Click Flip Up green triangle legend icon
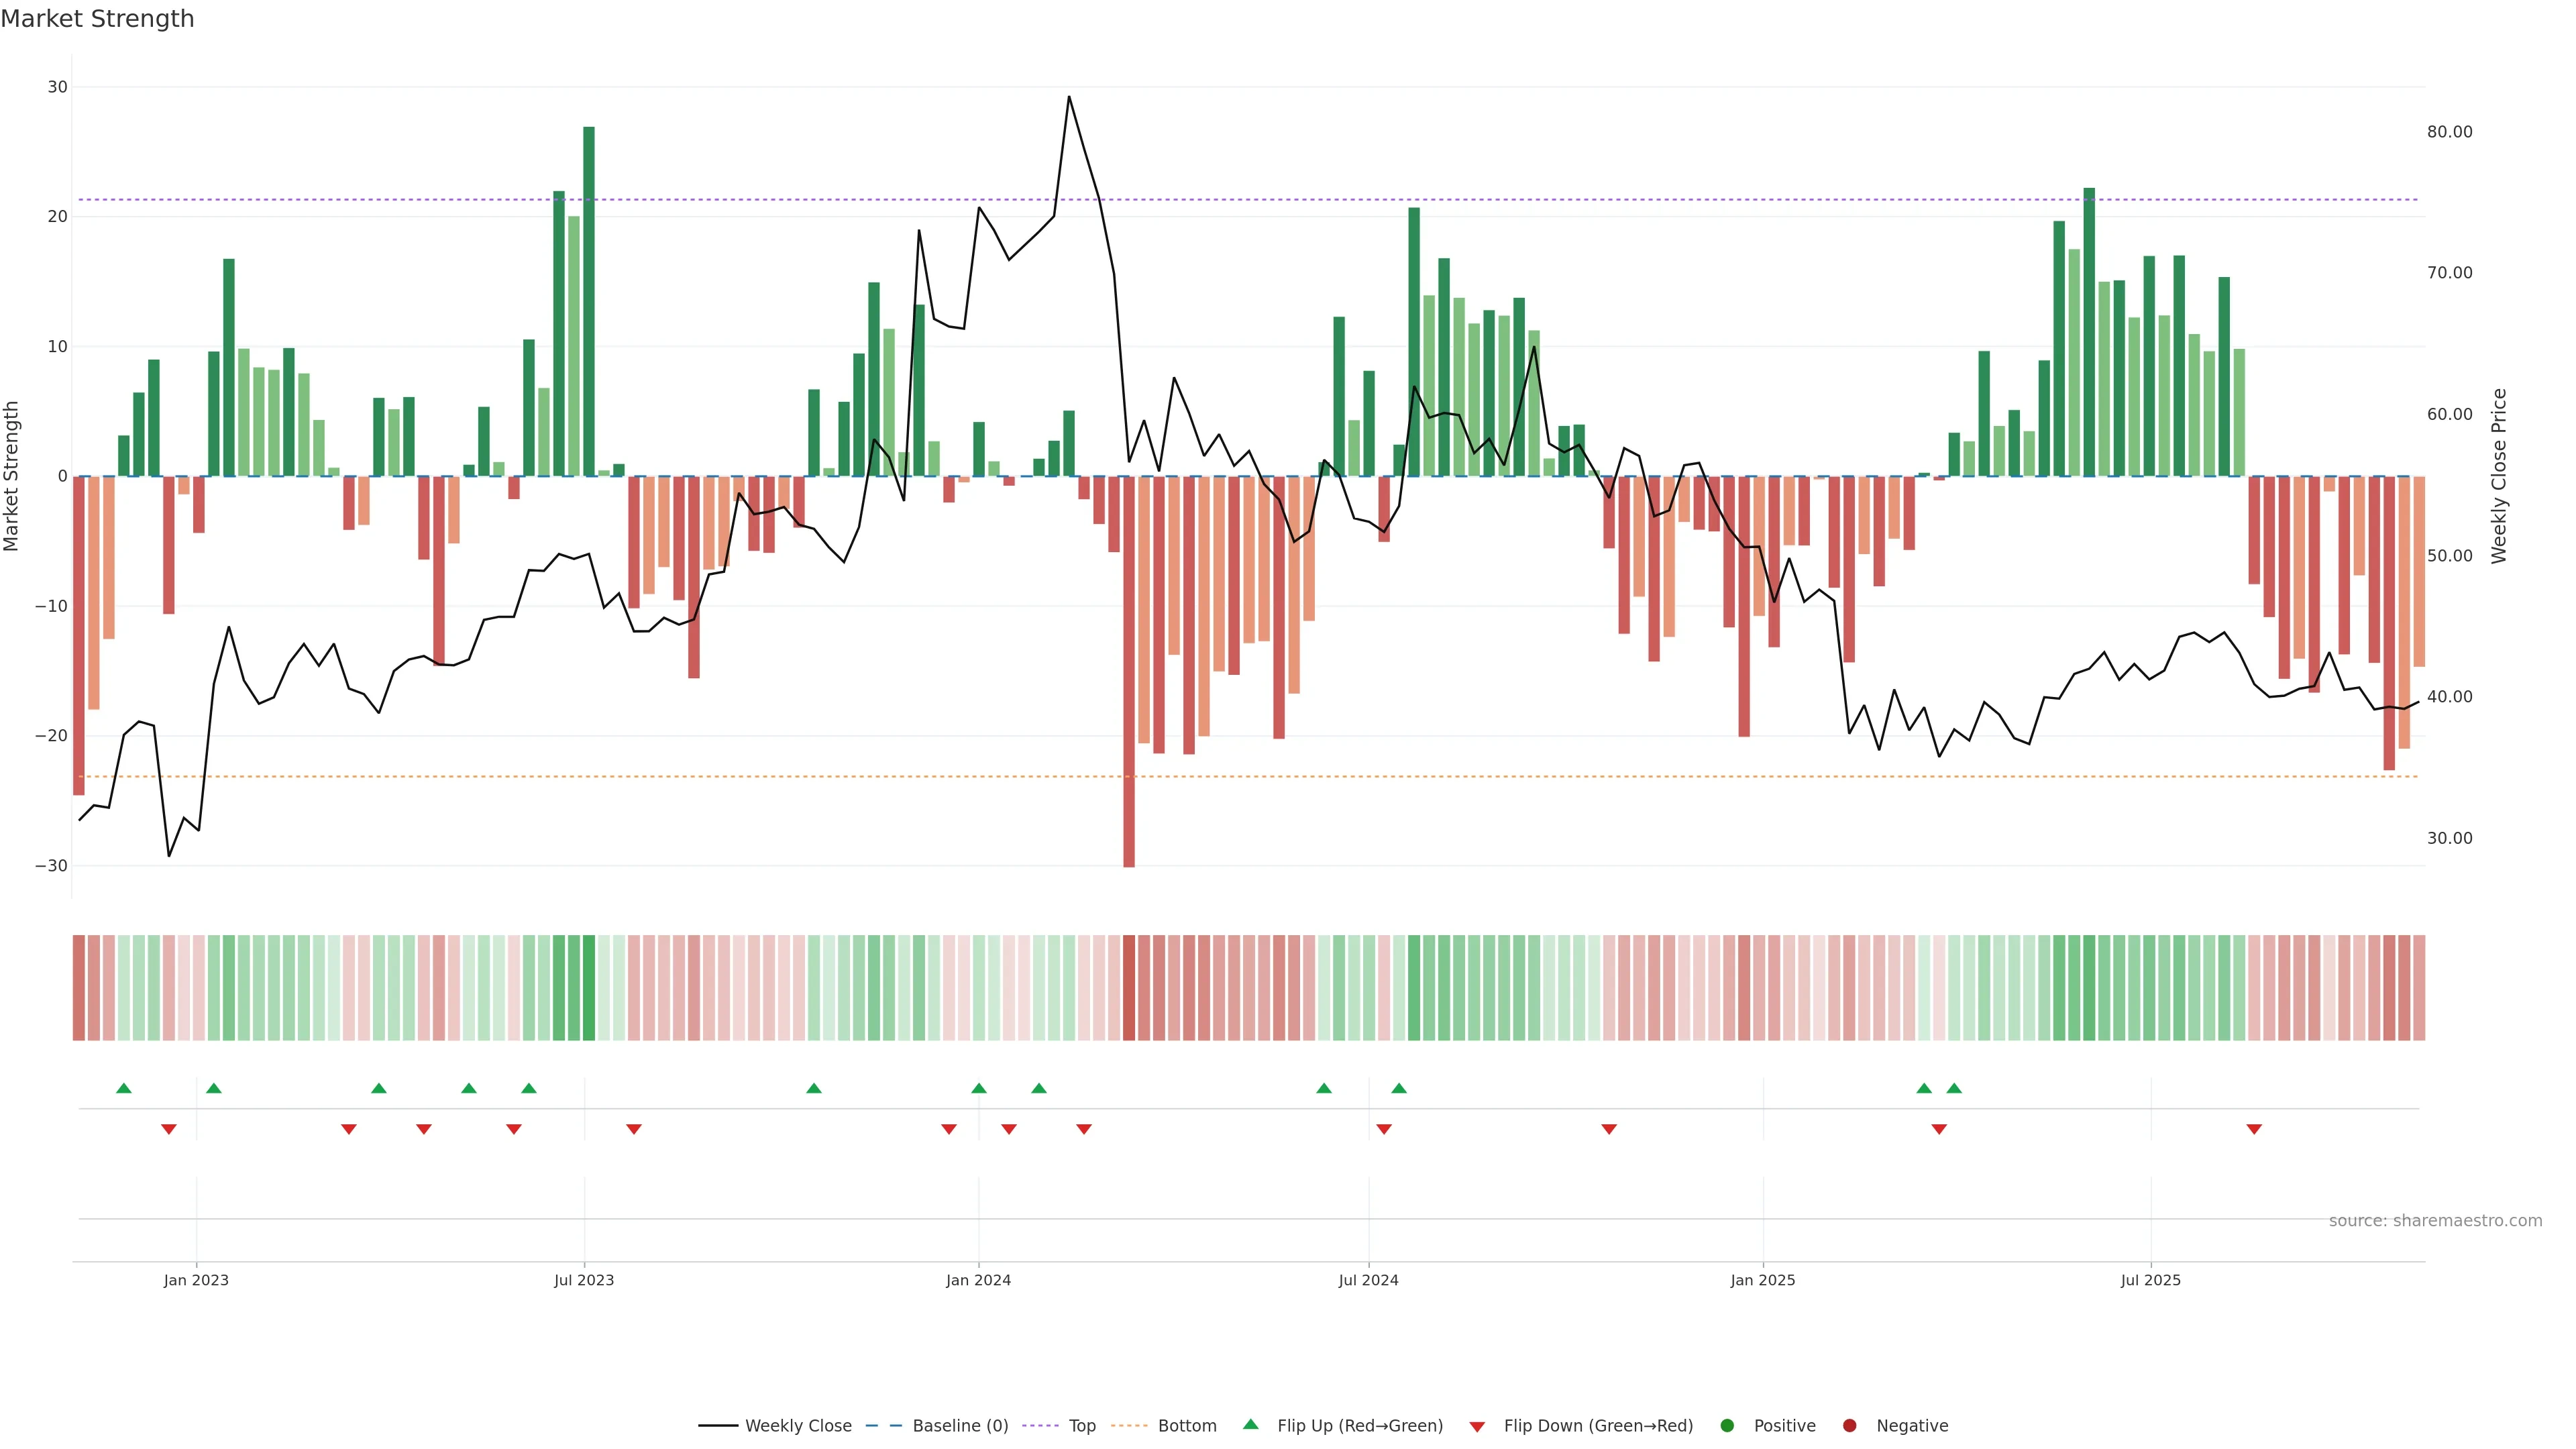The image size is (2576, 1449). [1250, 1424]
